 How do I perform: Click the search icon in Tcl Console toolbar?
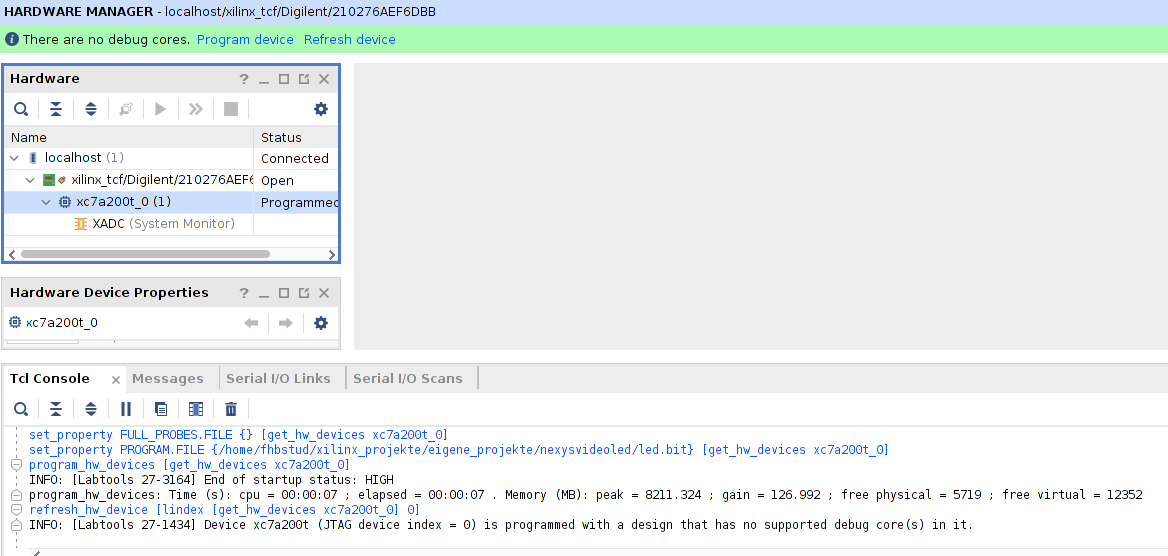coord(21,409)
